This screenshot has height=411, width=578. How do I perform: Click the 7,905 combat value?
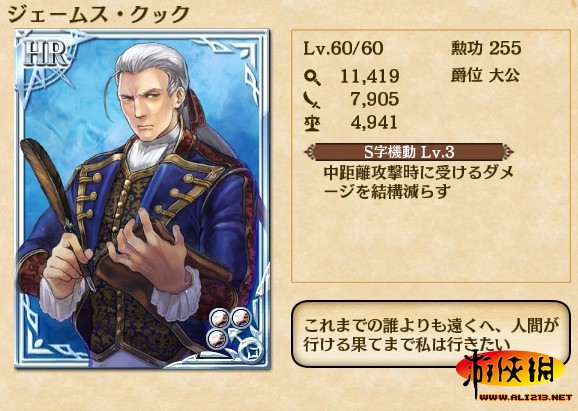pos(375,99)
